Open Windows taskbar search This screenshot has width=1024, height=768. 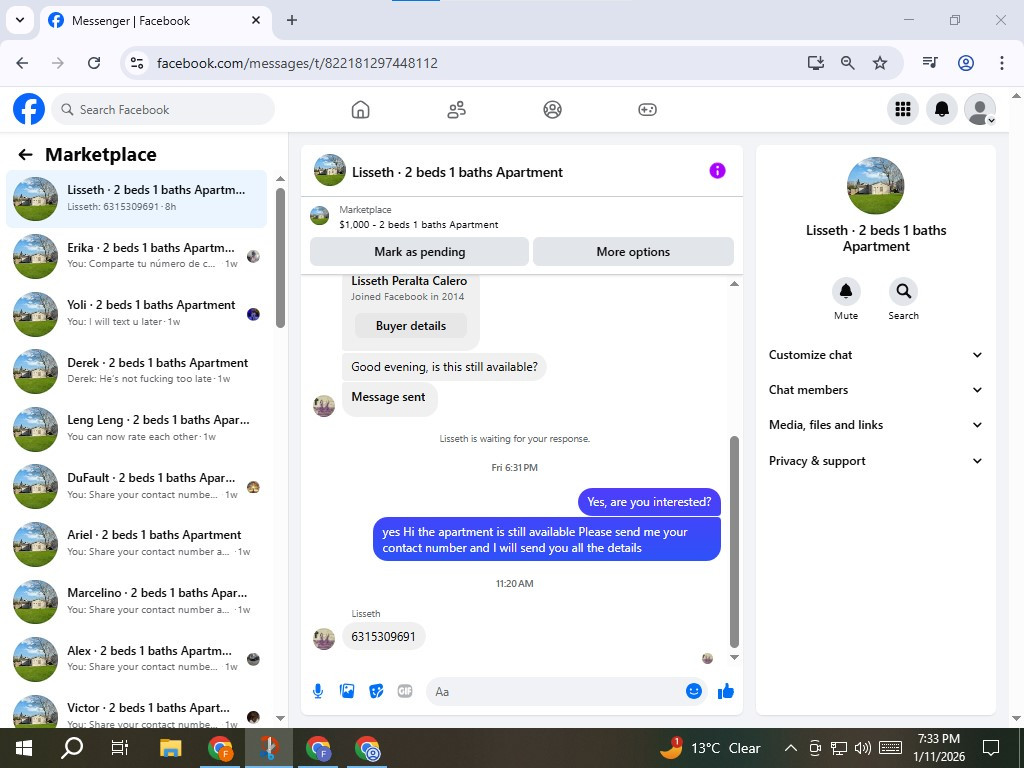click(72, 748)
